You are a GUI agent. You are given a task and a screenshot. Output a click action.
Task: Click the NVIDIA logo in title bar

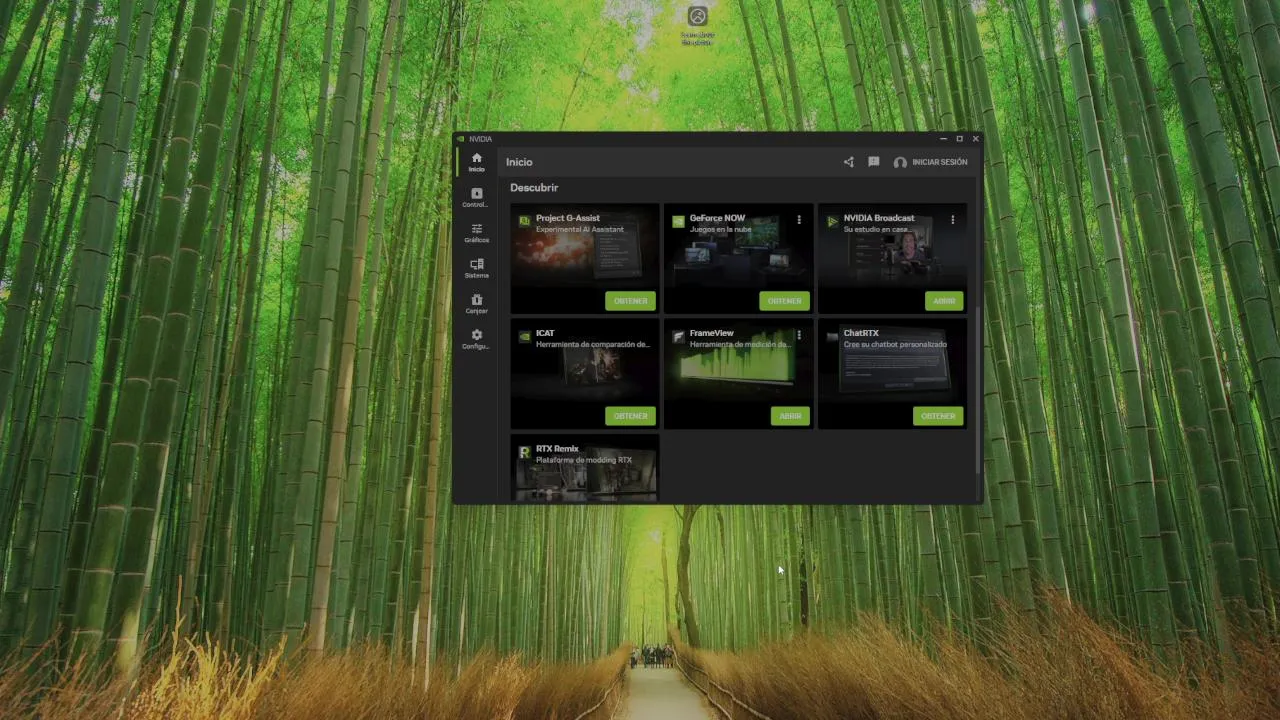(460, 139)
